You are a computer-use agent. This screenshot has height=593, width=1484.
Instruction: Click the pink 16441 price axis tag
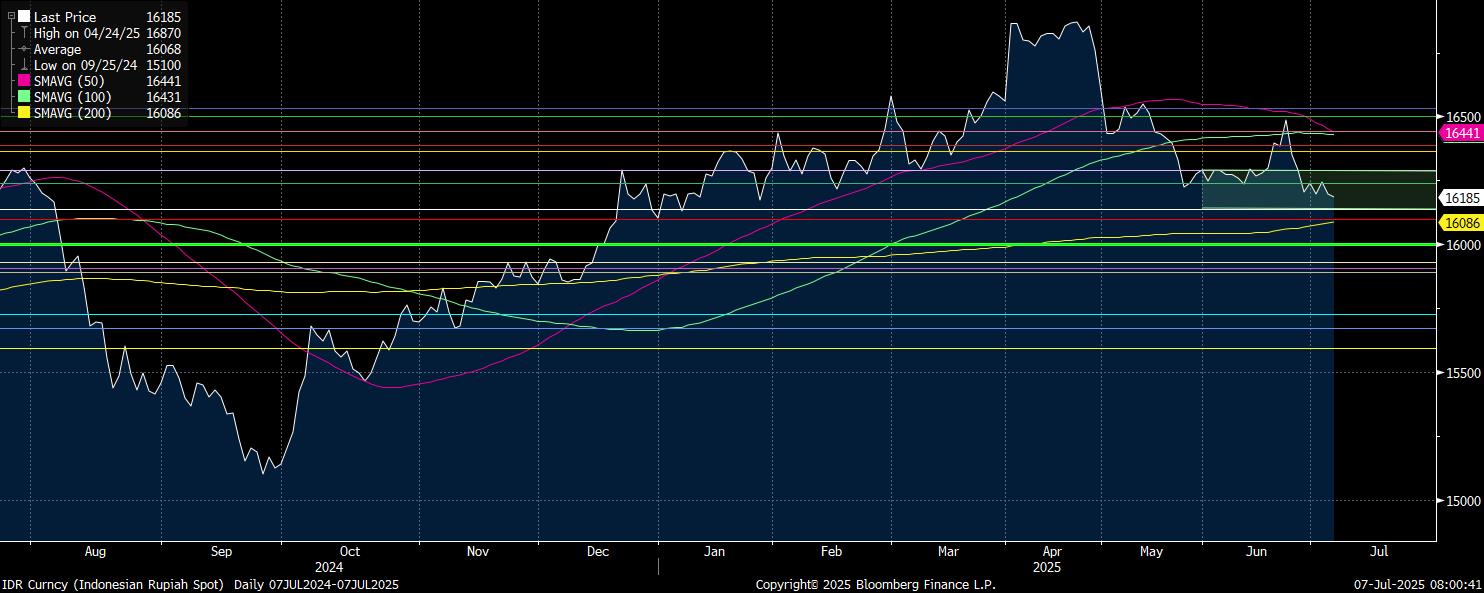[x=1462, y=133]
